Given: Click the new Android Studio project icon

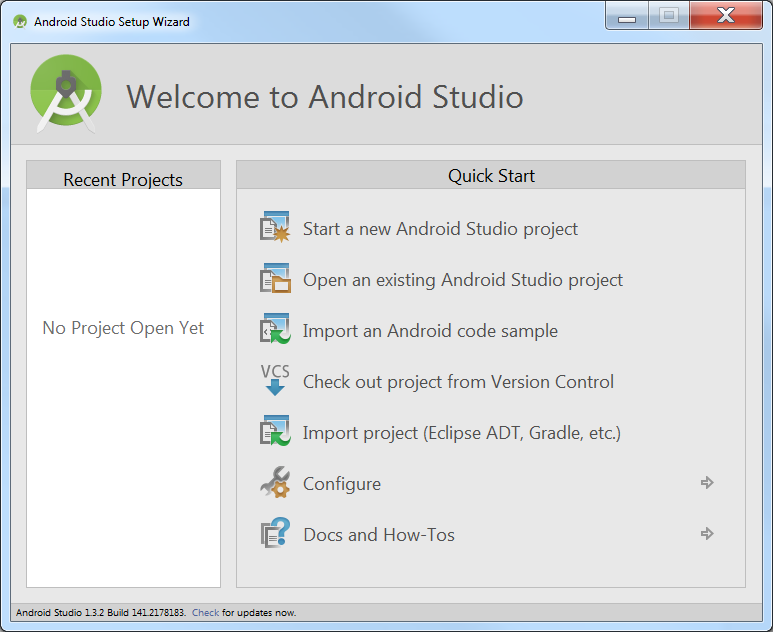Looking at the screenshot, I should pos(275,227).
